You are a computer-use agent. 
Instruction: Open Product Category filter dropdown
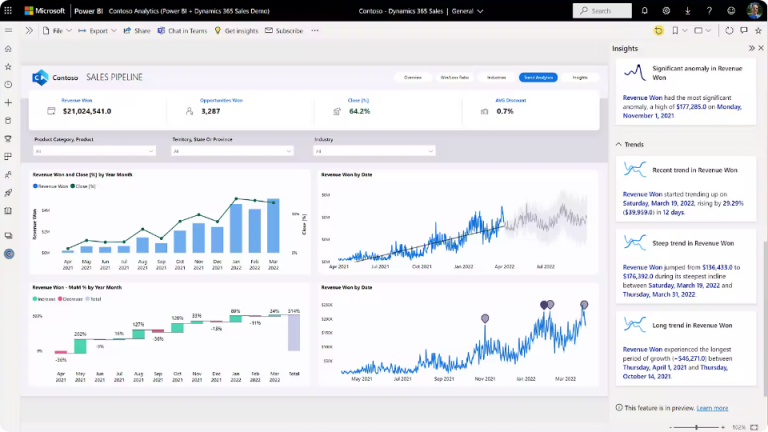pos(94,151)
